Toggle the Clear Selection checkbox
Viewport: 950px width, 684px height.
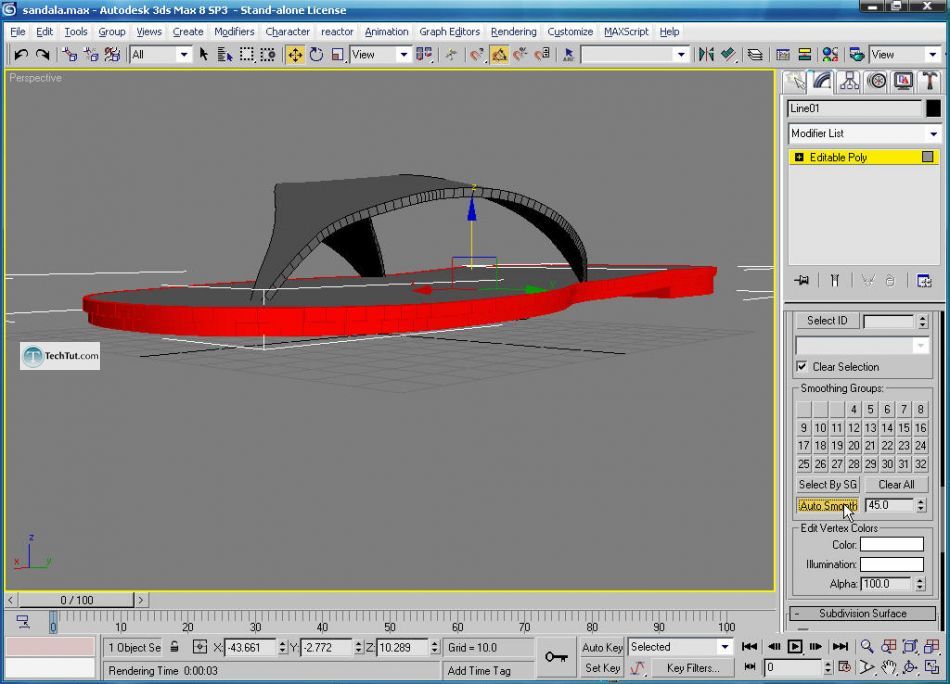click(x=802, y=367)
